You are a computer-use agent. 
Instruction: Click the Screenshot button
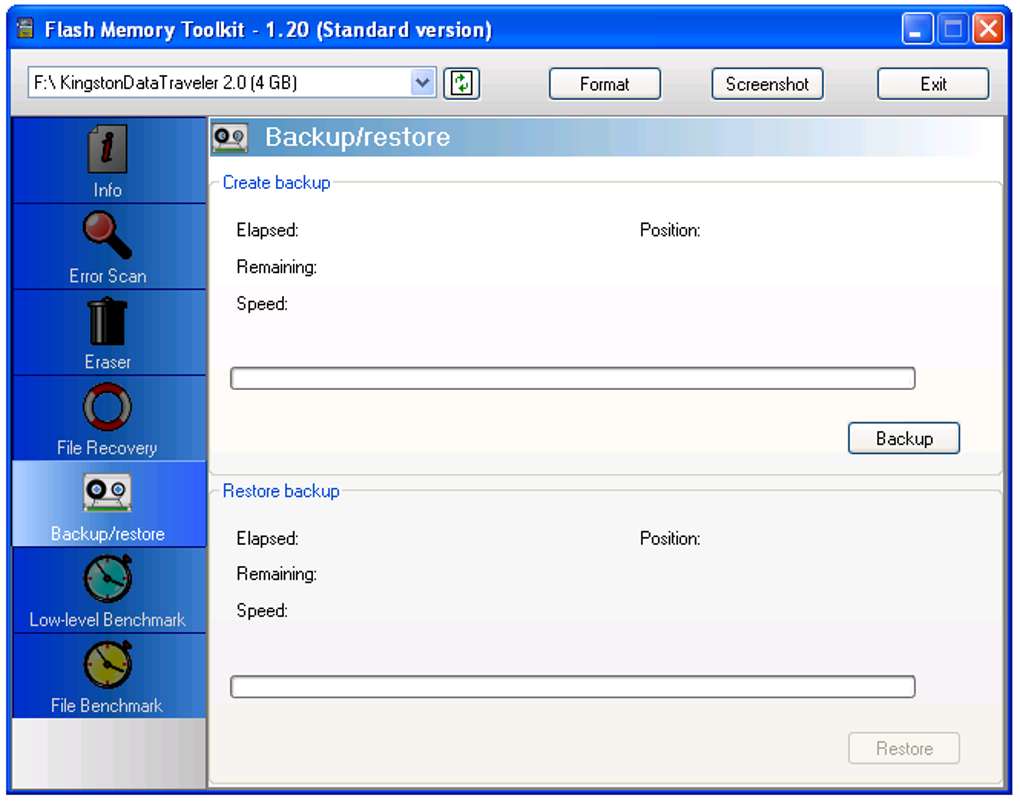click(x=767, y=84)
